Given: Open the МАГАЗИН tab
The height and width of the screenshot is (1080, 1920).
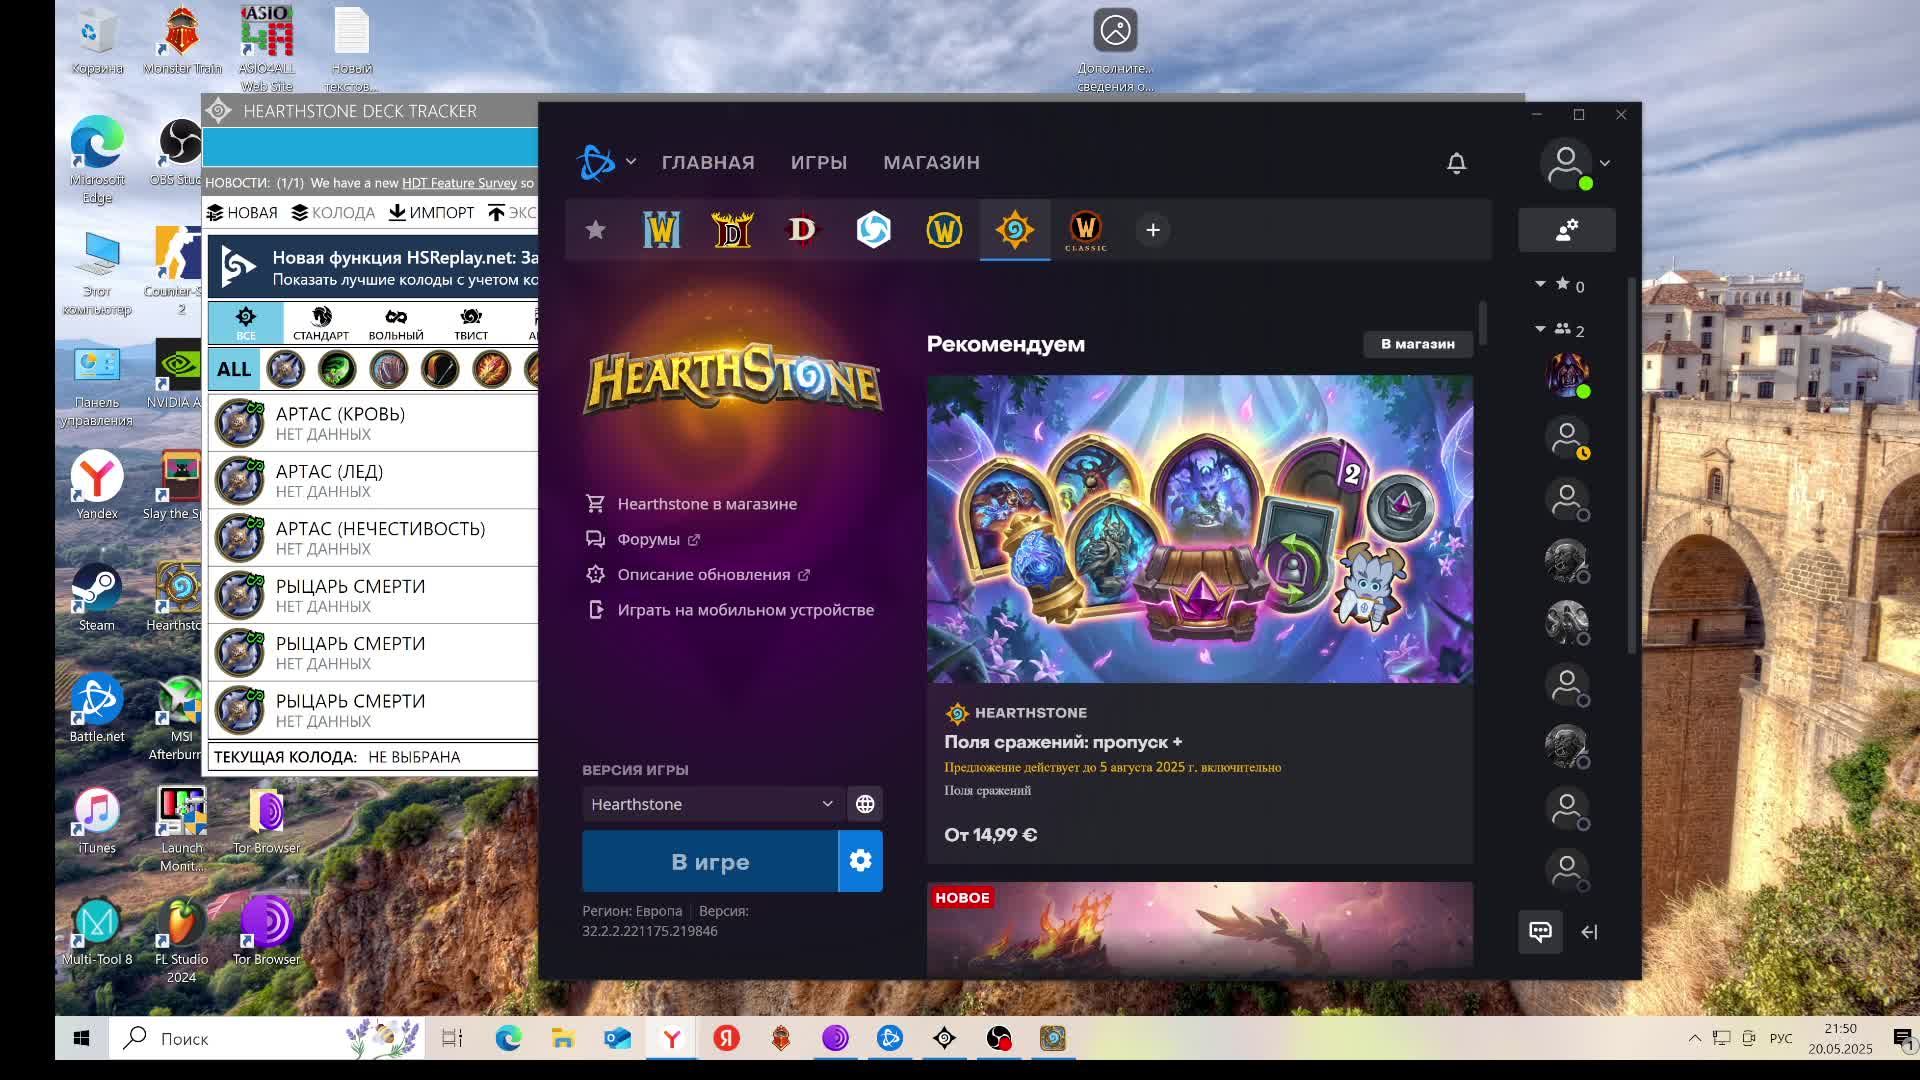Looking at the screenshot, I should click(931, 163).
